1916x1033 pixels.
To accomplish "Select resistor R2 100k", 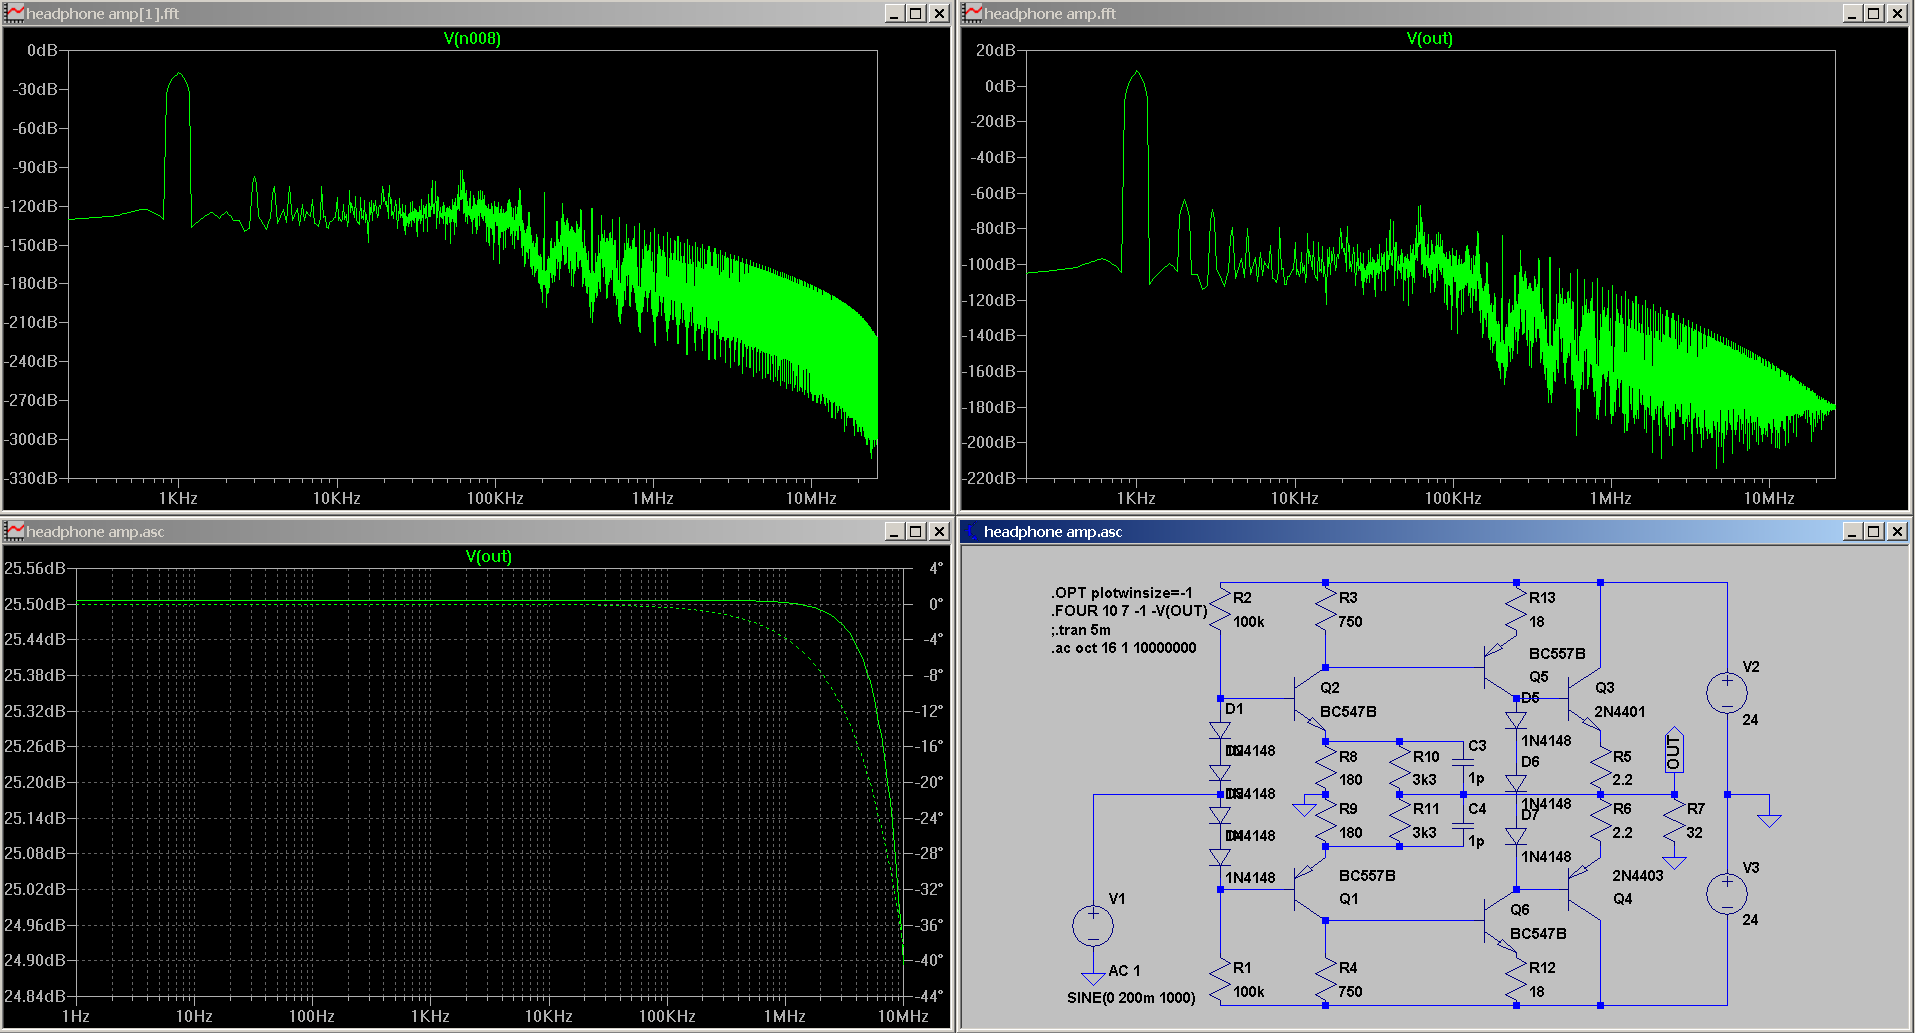I will tap(1220, 610).
